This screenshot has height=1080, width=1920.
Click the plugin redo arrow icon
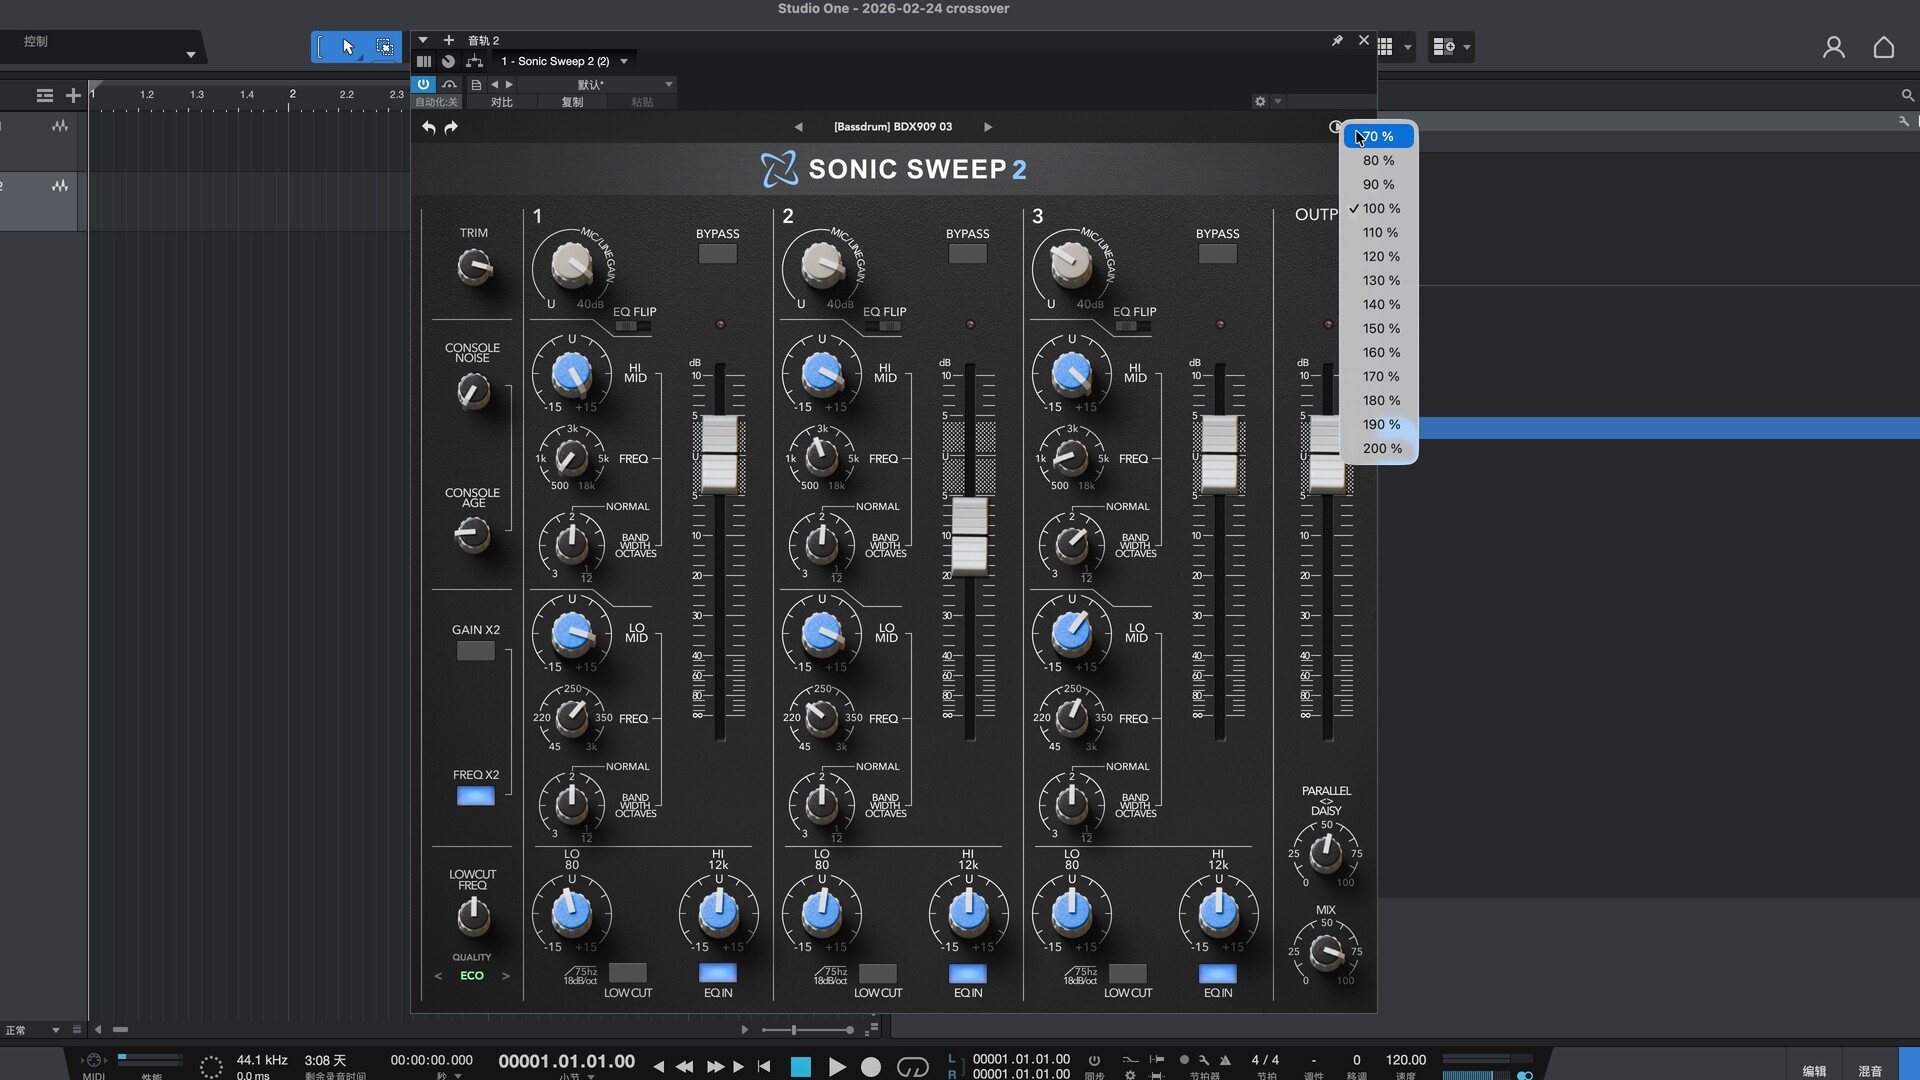pyautogui.click(x=451, y=127)
